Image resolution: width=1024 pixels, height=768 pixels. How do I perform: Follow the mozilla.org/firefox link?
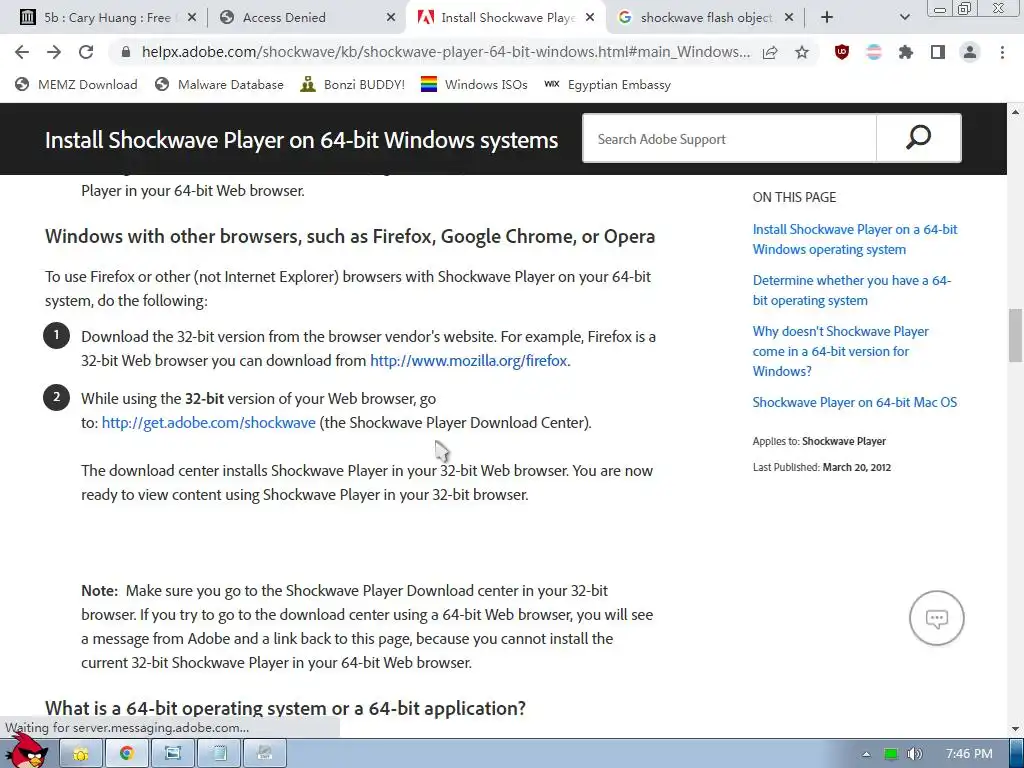[469, 360]
